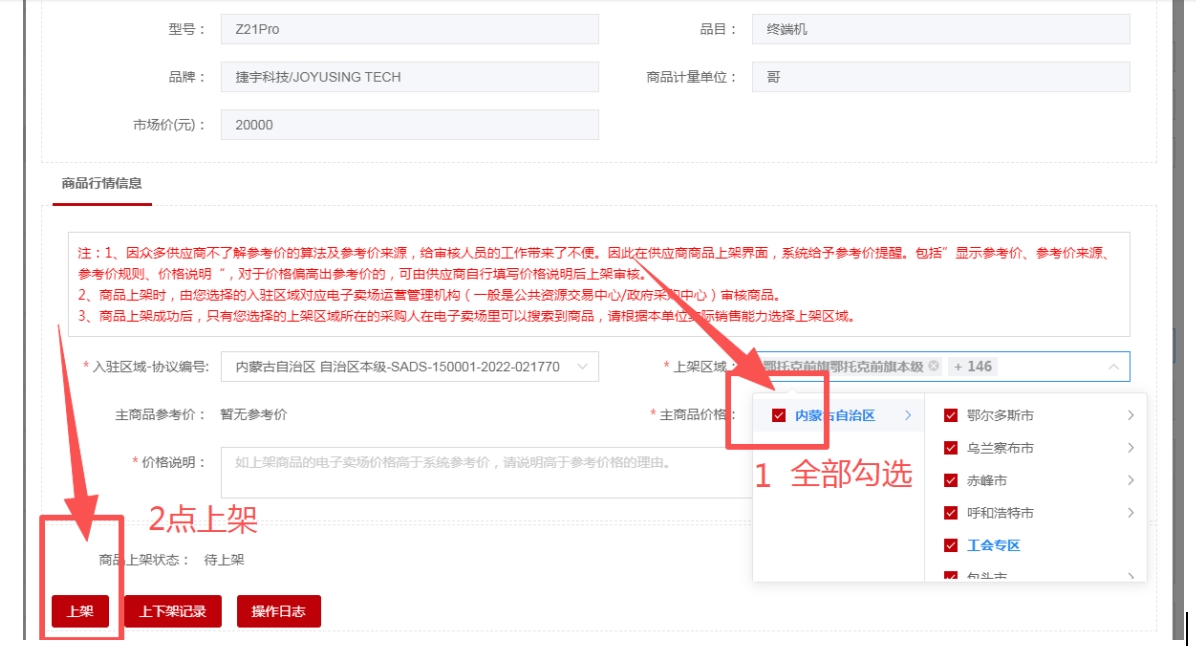Toggle the 呼和浩特市 checkbox

pos(951,513)
